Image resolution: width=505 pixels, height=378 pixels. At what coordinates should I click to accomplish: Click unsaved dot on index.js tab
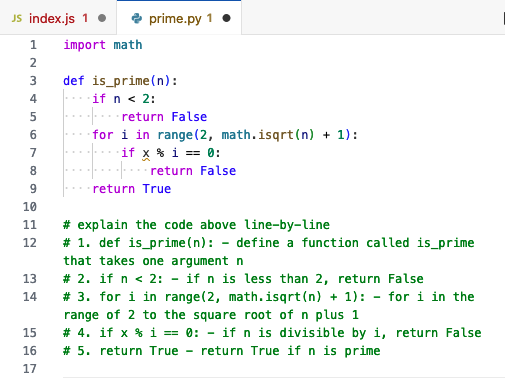(x=102, y=18)
